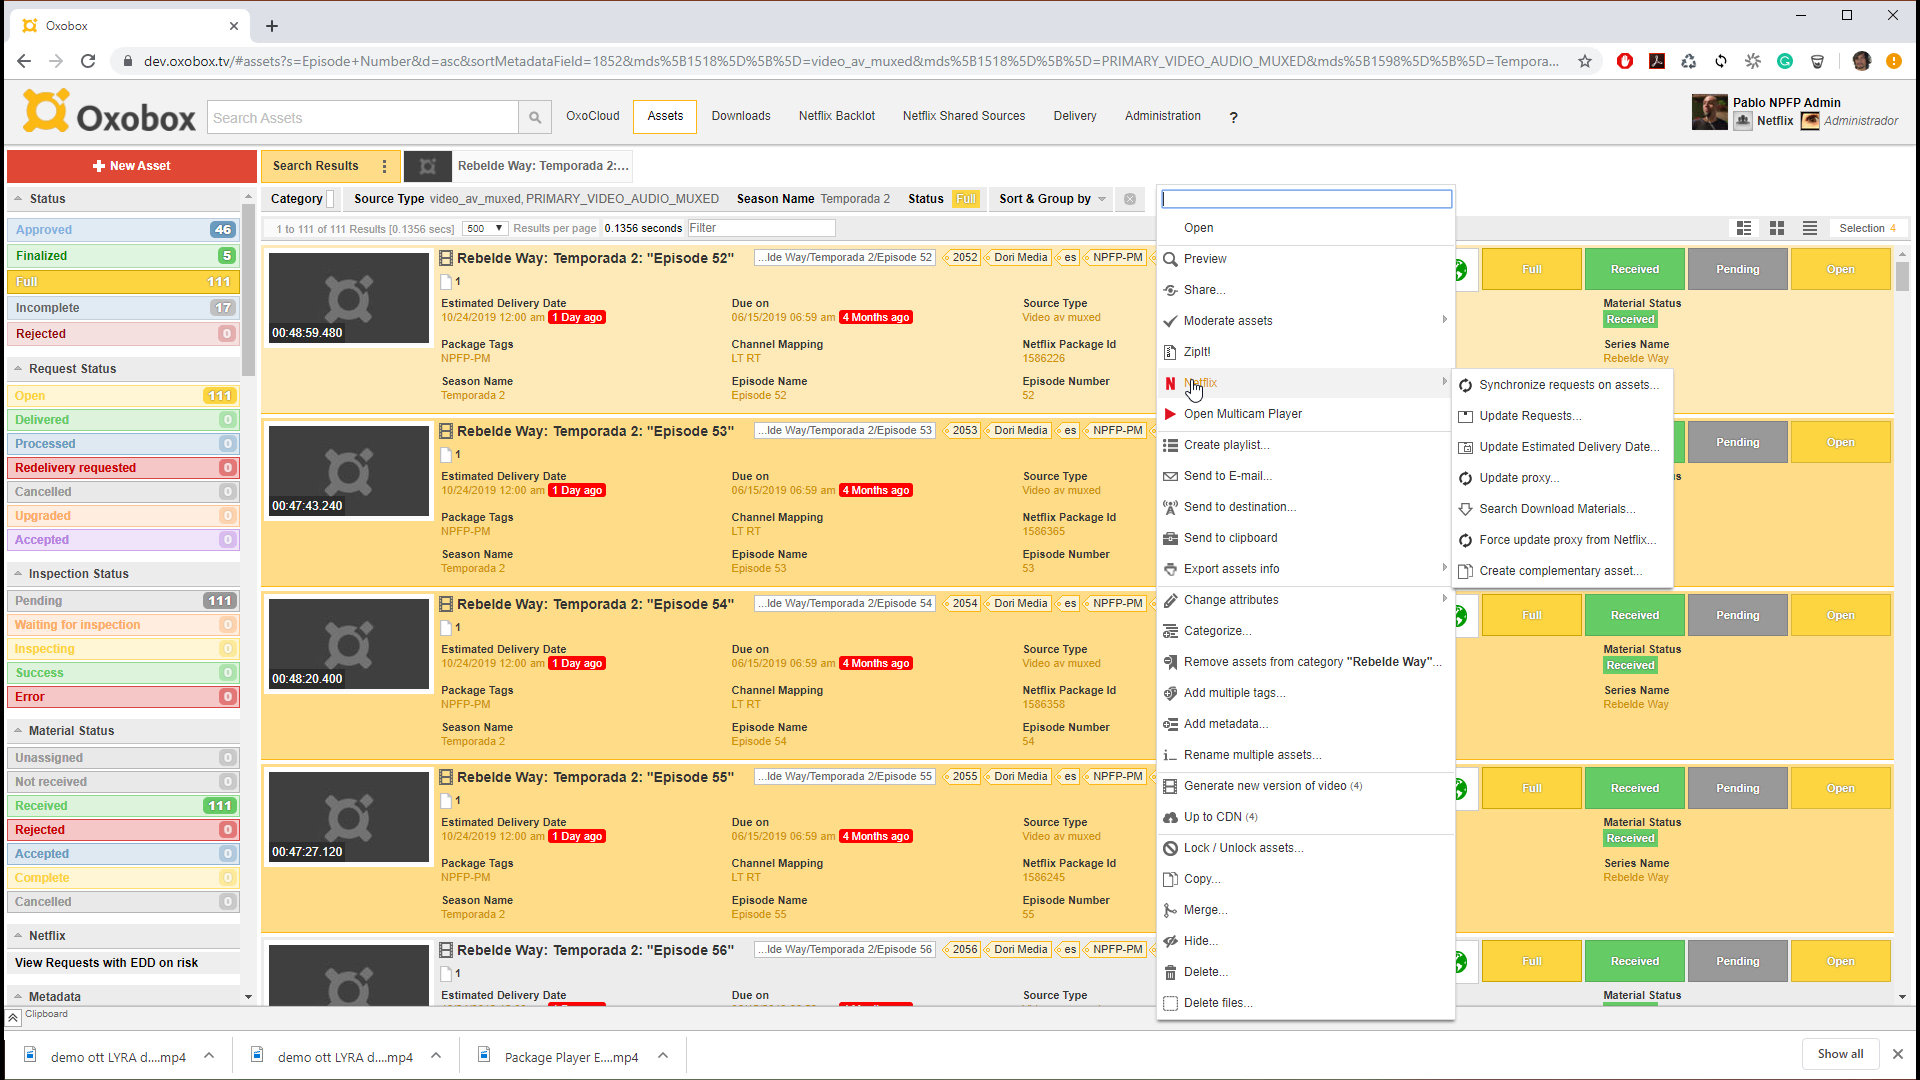Click the Netflix N icon in the context menu

1170,383
